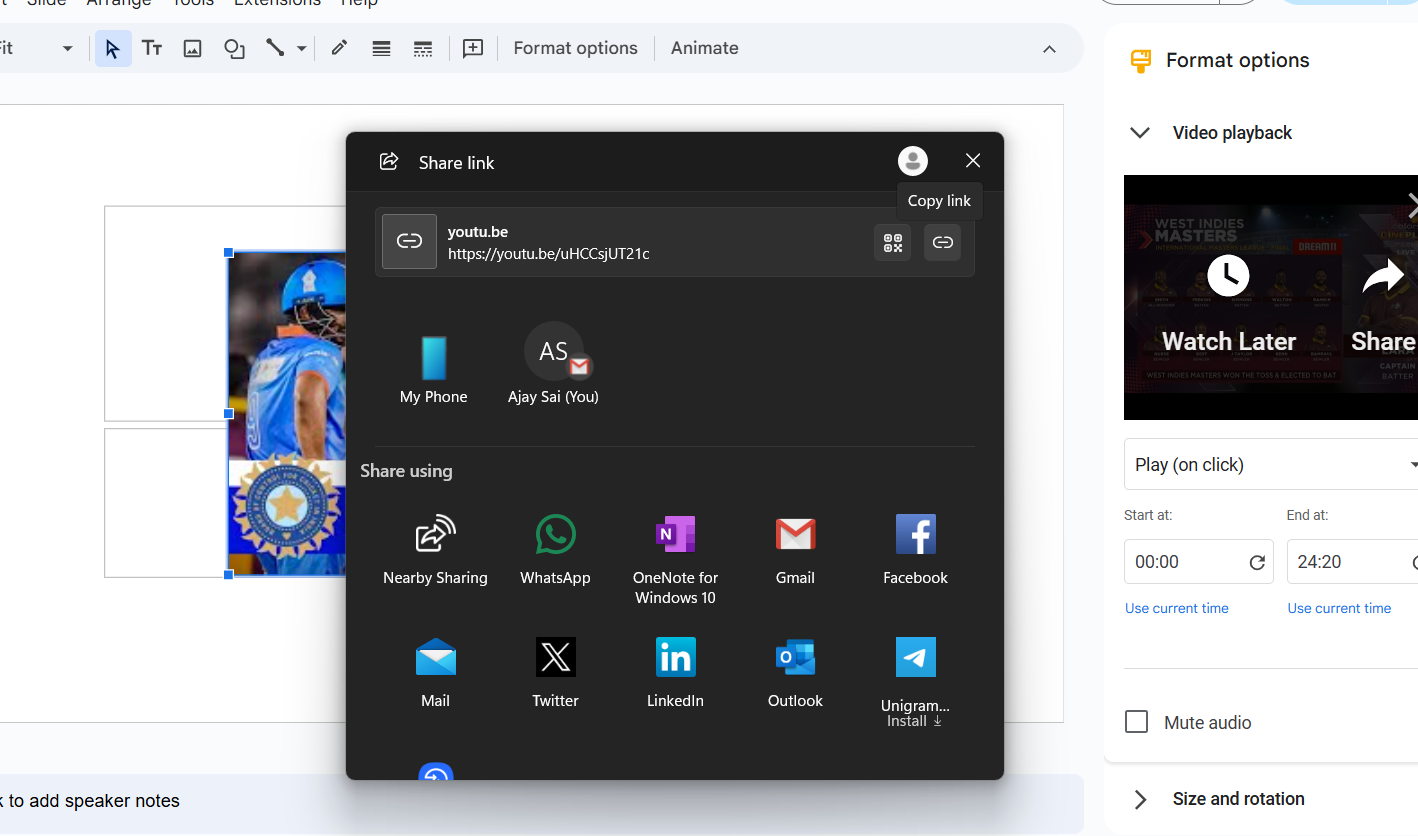
Task: Share the link to Facebook
Action: (x=915, y=549)
